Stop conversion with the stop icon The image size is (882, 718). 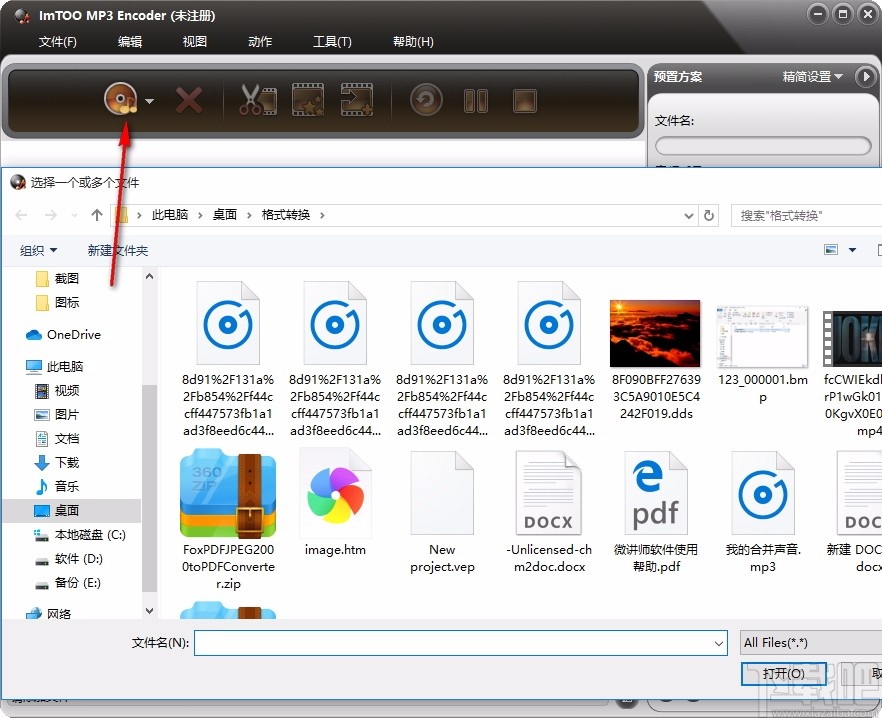pyautogui.click(x=524, y=100)
